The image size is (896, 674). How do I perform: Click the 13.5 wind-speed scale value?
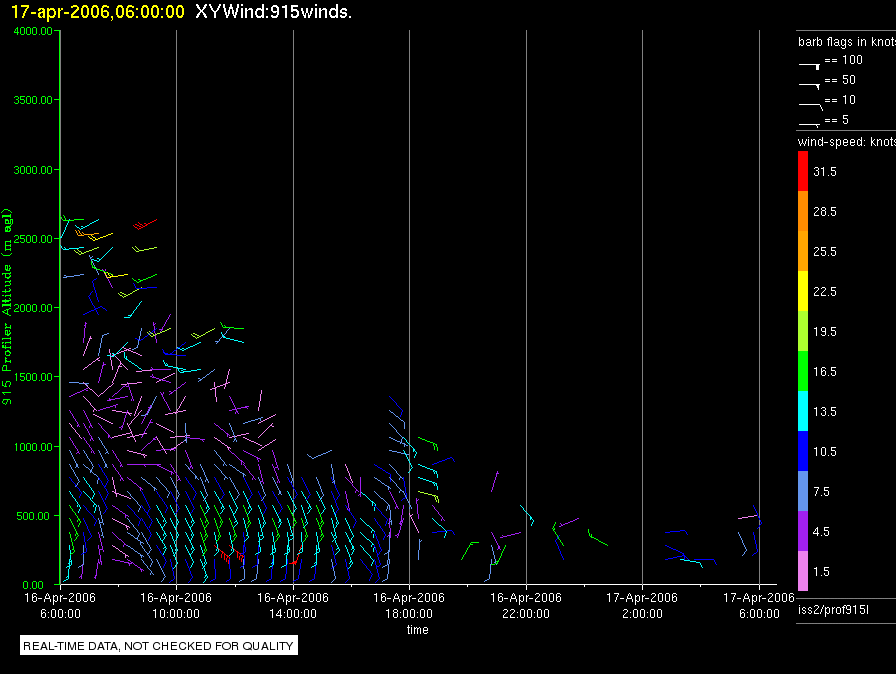[825, 412]
